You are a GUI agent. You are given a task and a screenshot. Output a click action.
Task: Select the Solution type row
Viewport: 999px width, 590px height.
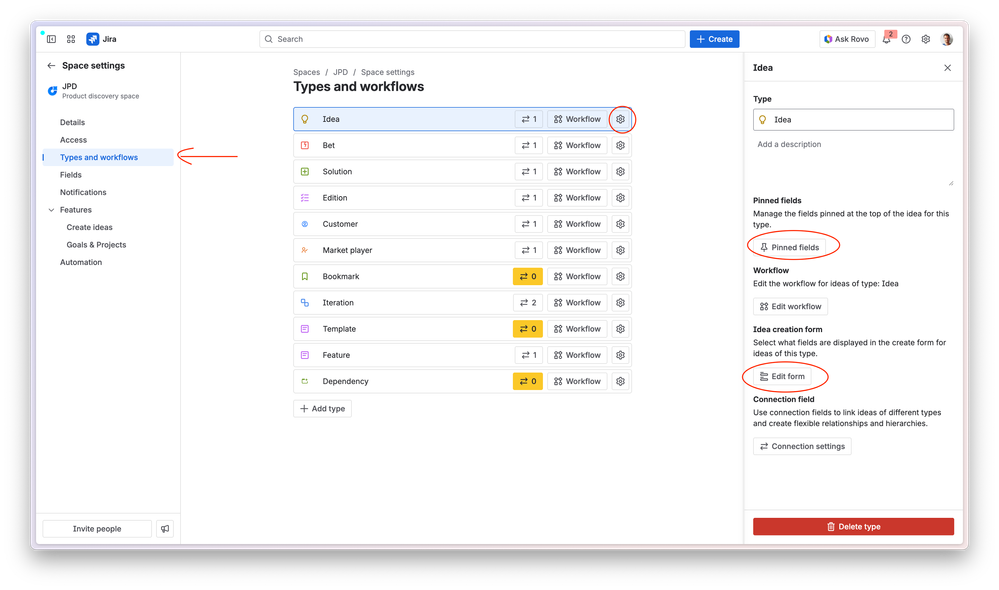pos(462,171)
